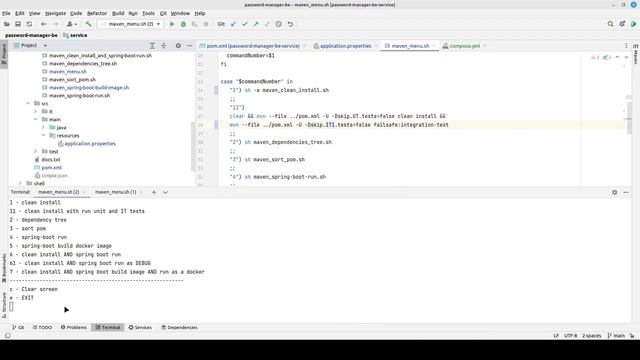
Task: Open Project panel options gear
Action: [178, 46]
